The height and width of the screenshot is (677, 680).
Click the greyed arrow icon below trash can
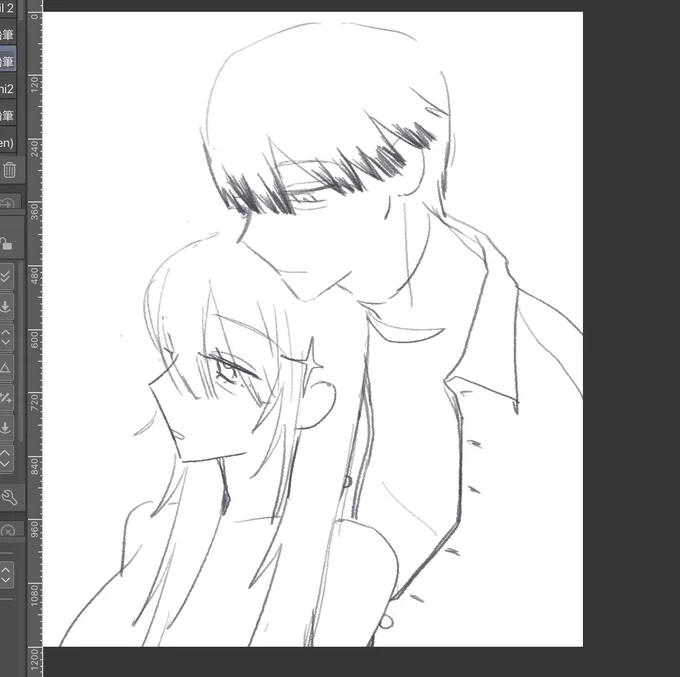pos(7,203)
